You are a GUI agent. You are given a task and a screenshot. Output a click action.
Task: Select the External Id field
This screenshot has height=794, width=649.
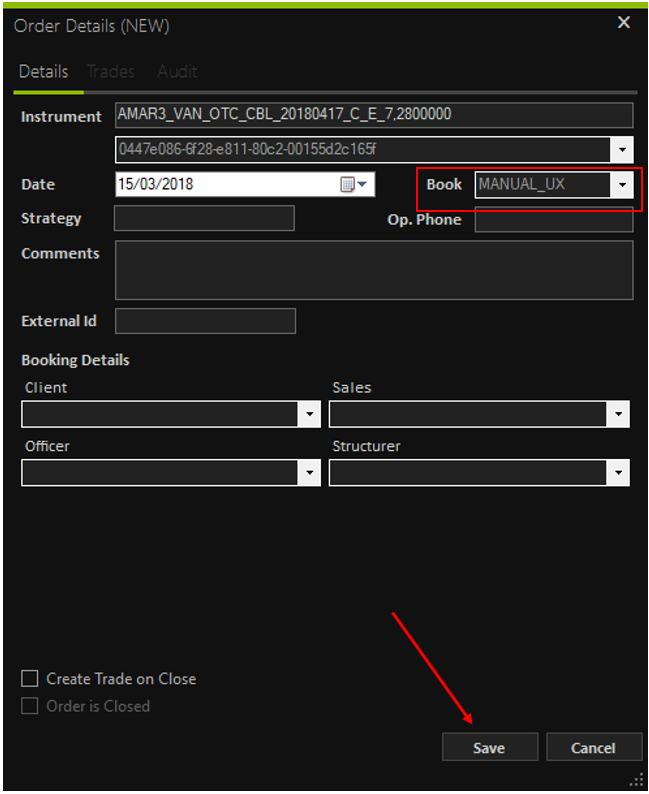click(x=205, y=321)
